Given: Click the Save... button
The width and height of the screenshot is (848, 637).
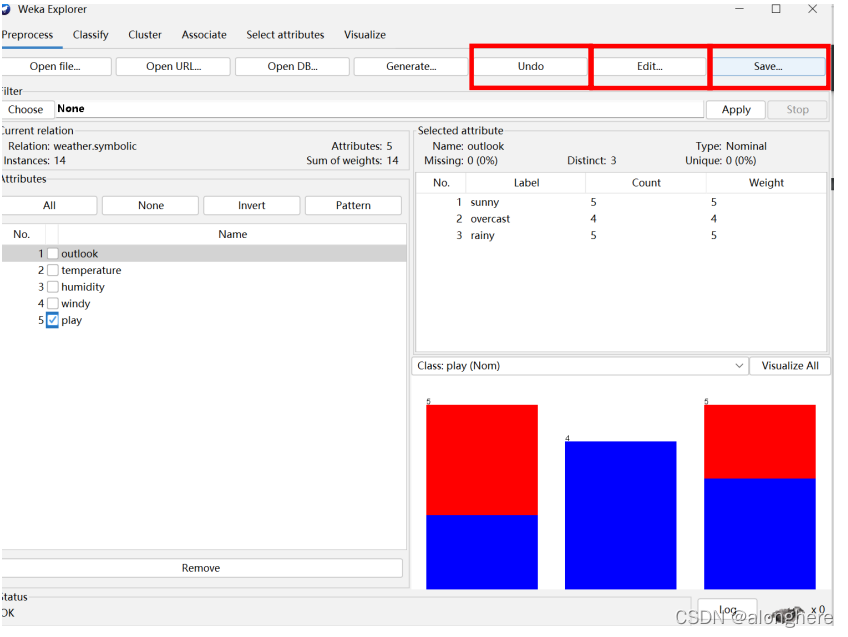Looking at the screenshot, I should tap(768, 67).
